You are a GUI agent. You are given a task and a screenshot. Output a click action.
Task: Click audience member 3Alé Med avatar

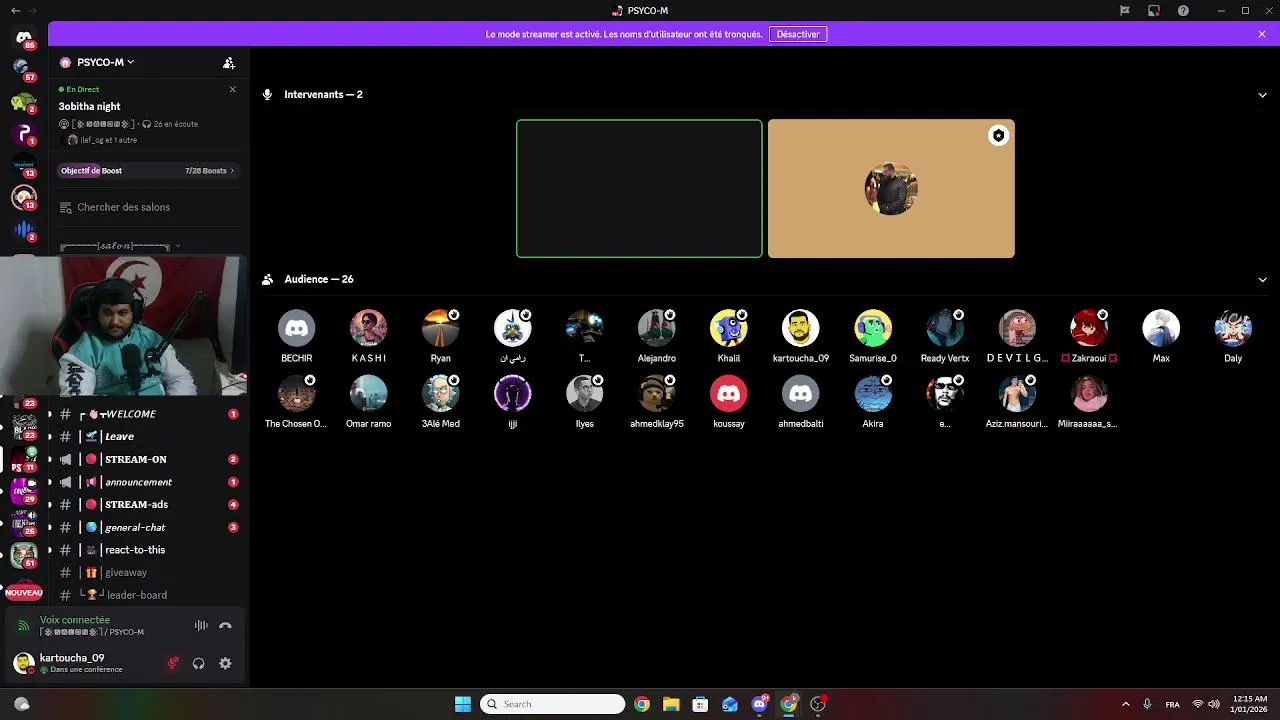[x=441, y=394]
